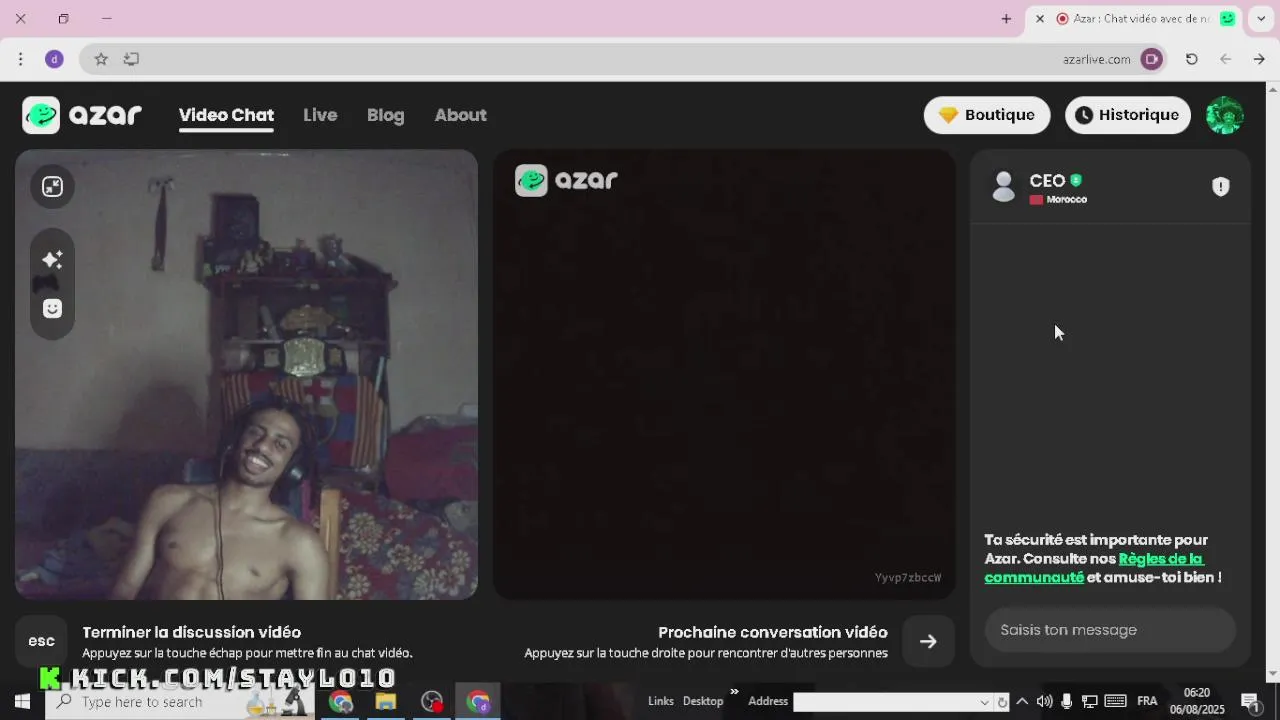This screenshot has width=1280, height=720.
Task: Open the Chrome three-dot menu
Action: point(21,59)
